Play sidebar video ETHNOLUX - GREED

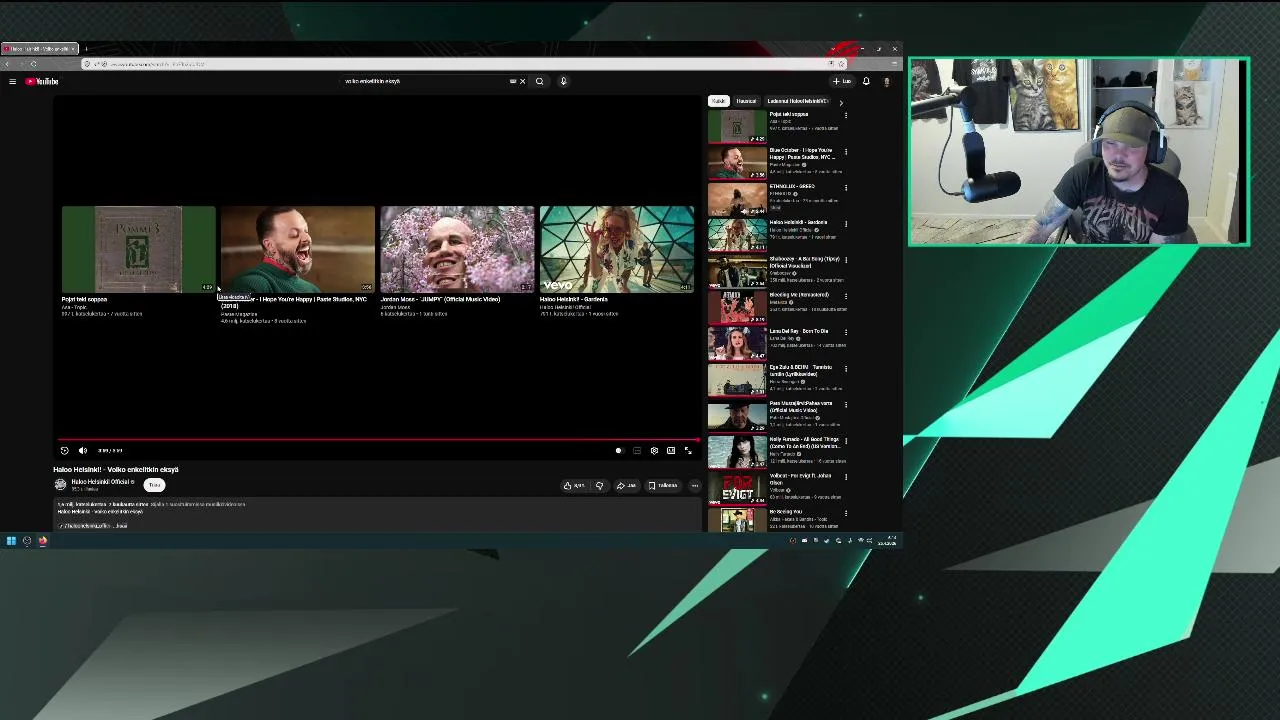coord(737,199)
